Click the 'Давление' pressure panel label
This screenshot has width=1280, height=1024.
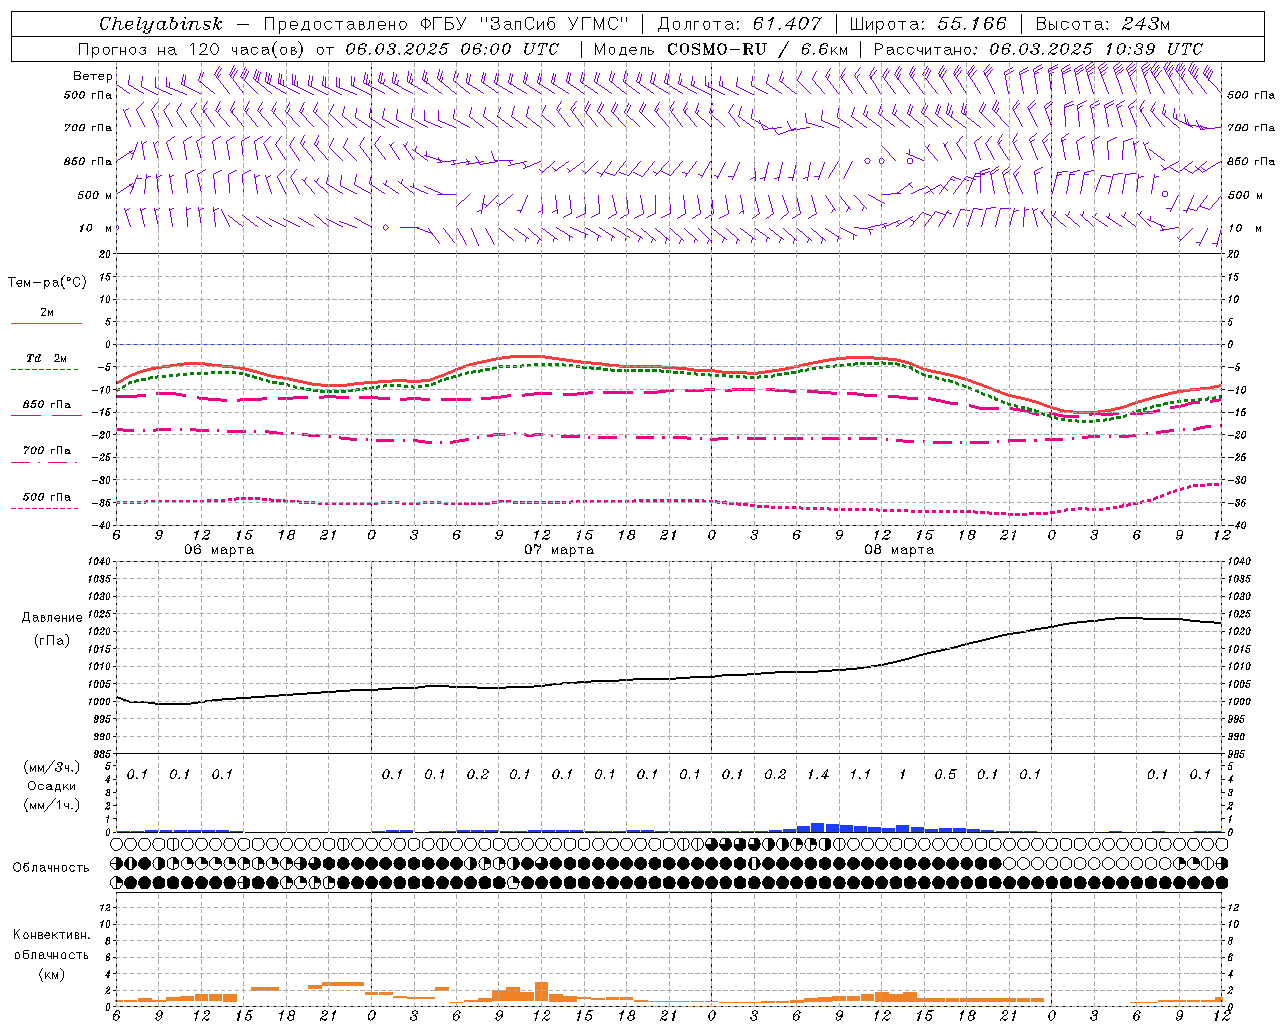point(52,618)
